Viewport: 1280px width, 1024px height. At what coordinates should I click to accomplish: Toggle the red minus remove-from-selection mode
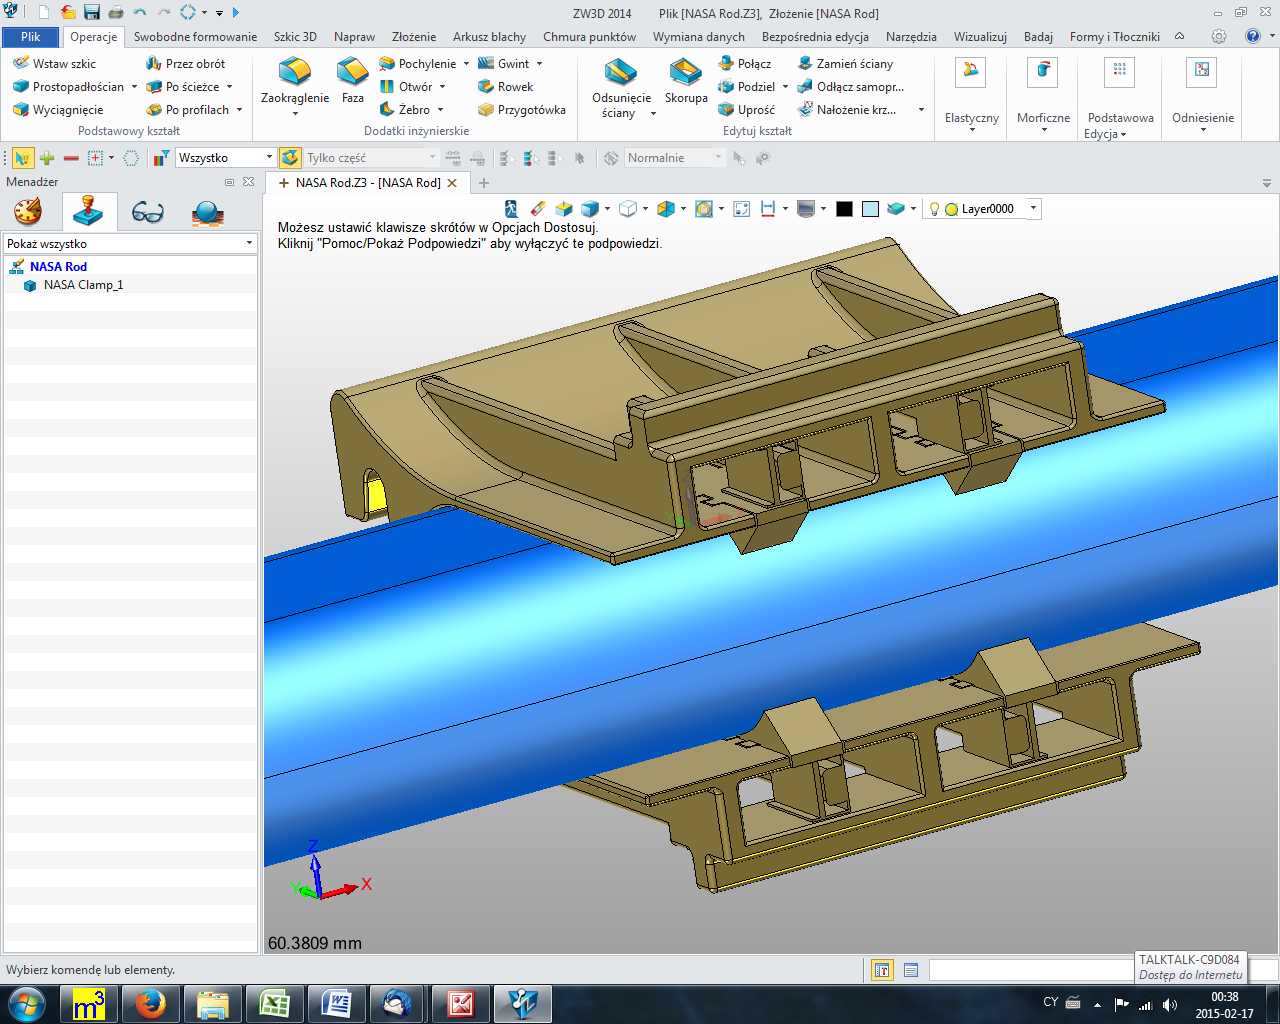click(71, 157)
